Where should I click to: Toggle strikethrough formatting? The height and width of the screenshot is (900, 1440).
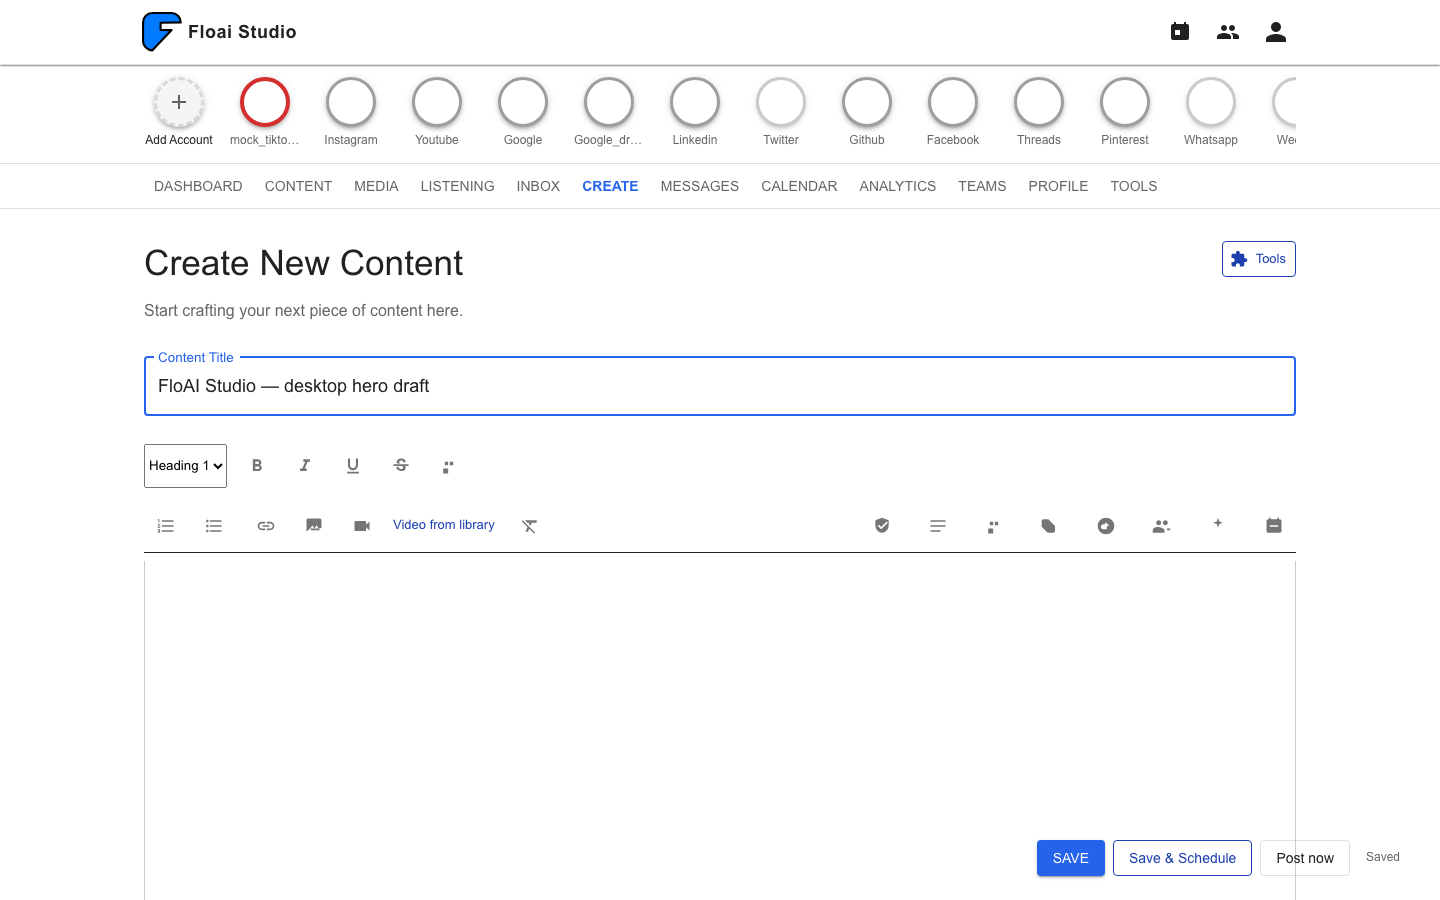pos(401,466)
